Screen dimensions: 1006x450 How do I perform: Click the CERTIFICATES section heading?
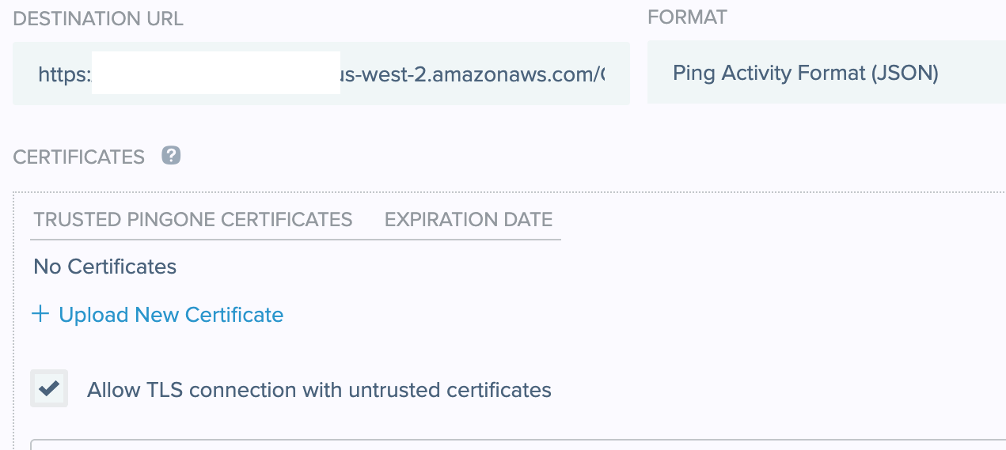coord(79,157)
